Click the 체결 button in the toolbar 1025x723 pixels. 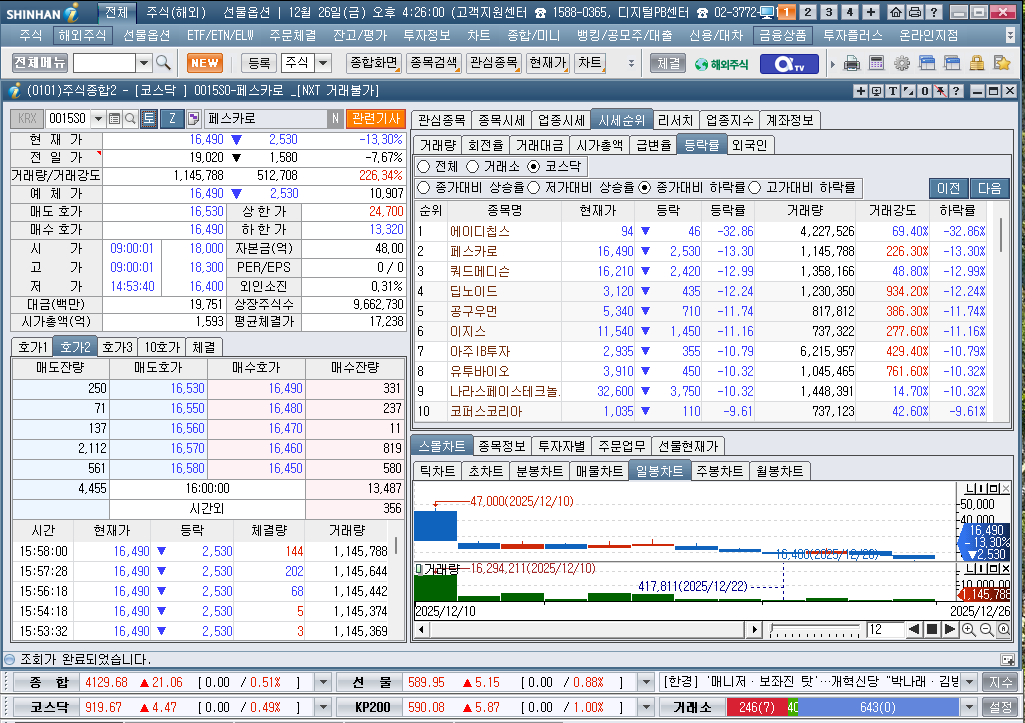[668, 63]
